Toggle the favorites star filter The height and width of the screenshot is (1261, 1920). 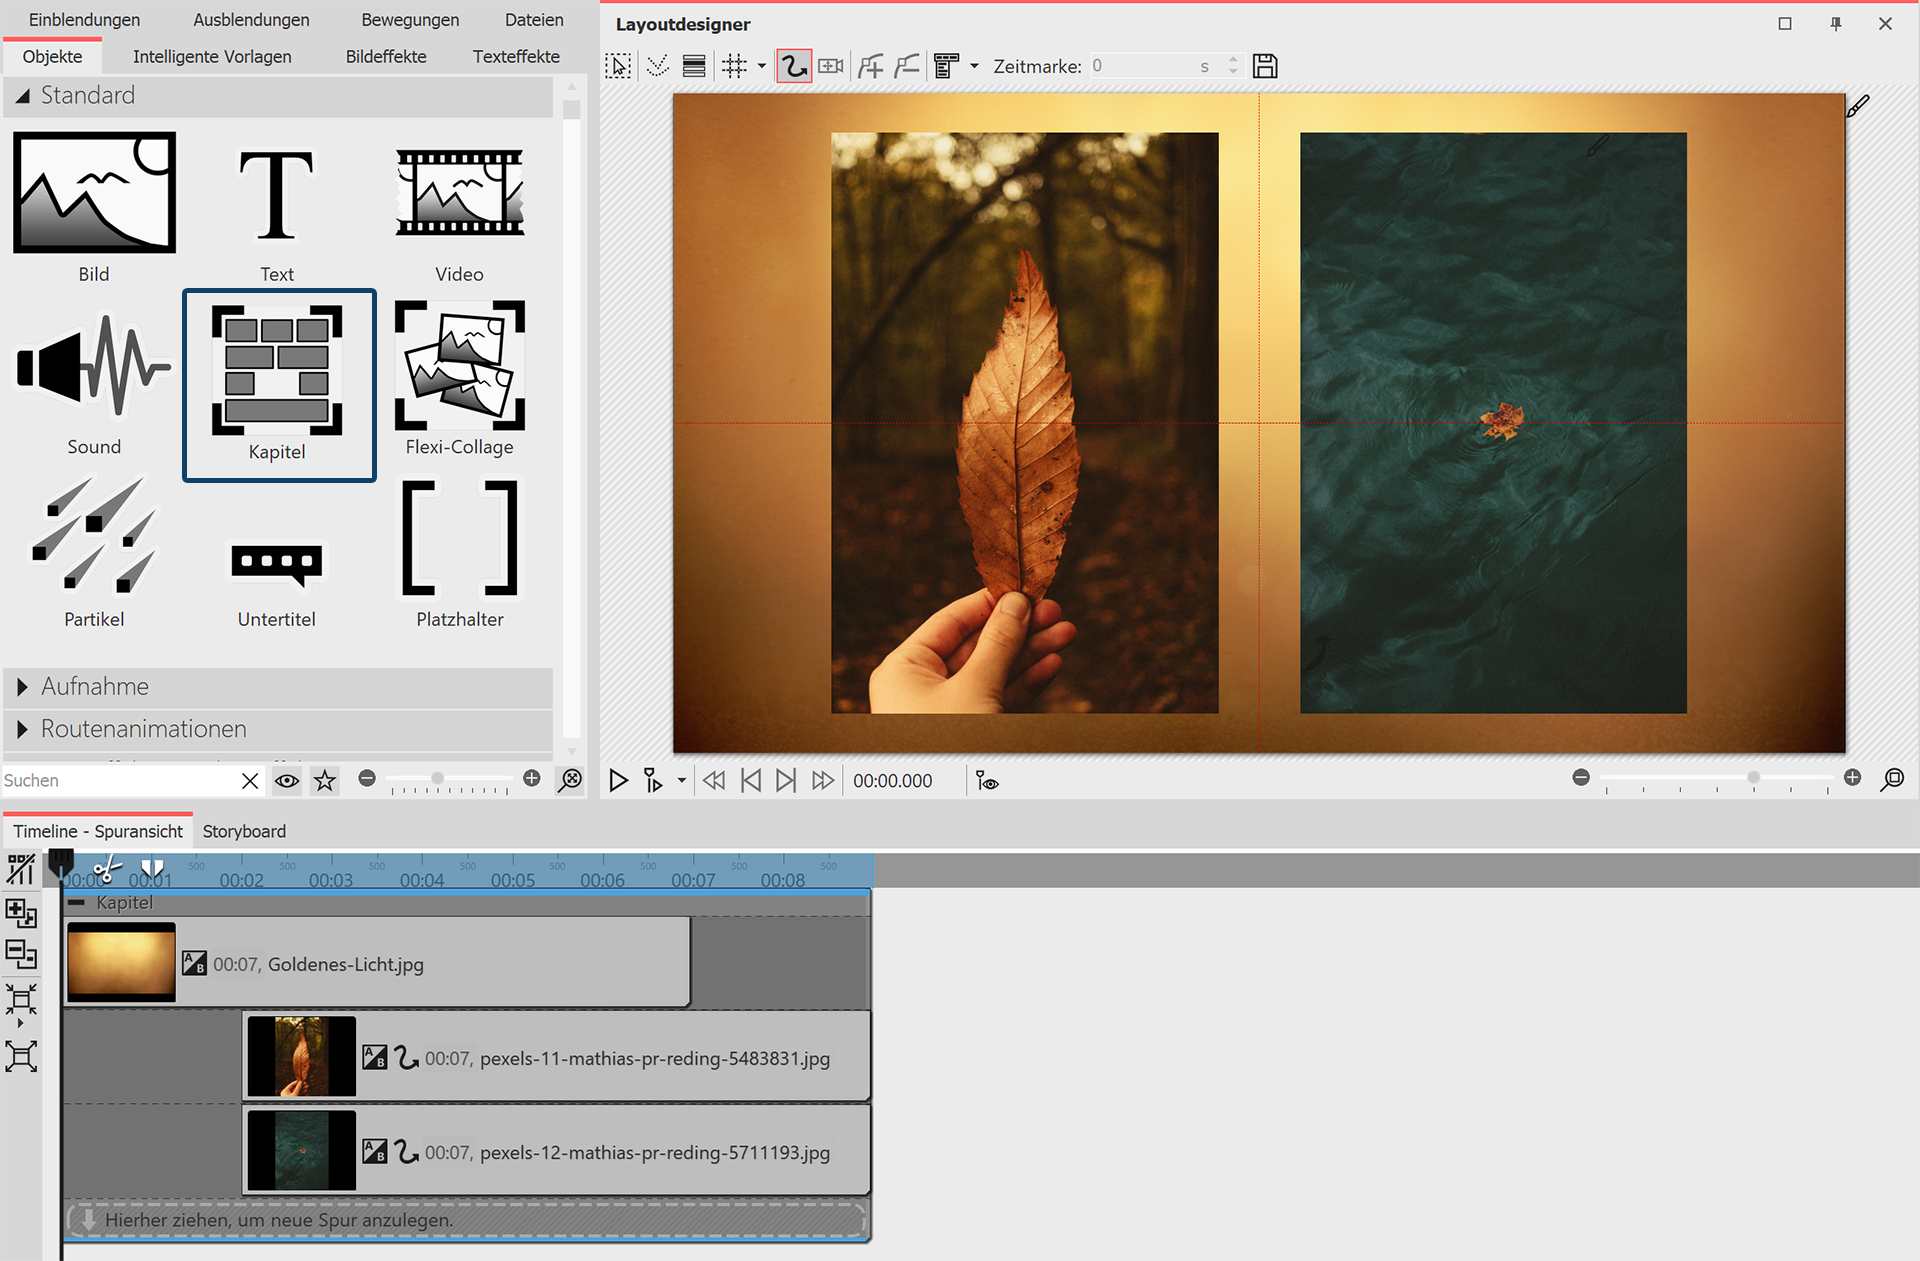pos(325,780)
